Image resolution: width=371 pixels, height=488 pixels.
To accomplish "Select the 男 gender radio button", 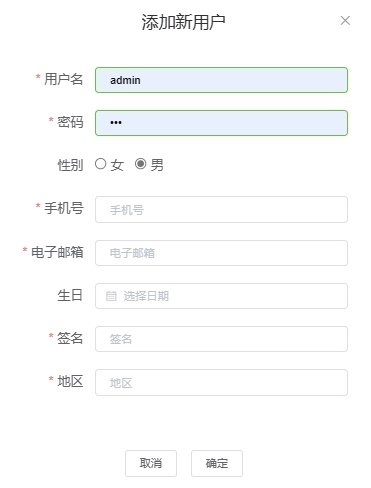I will click(x=140, y=164).
